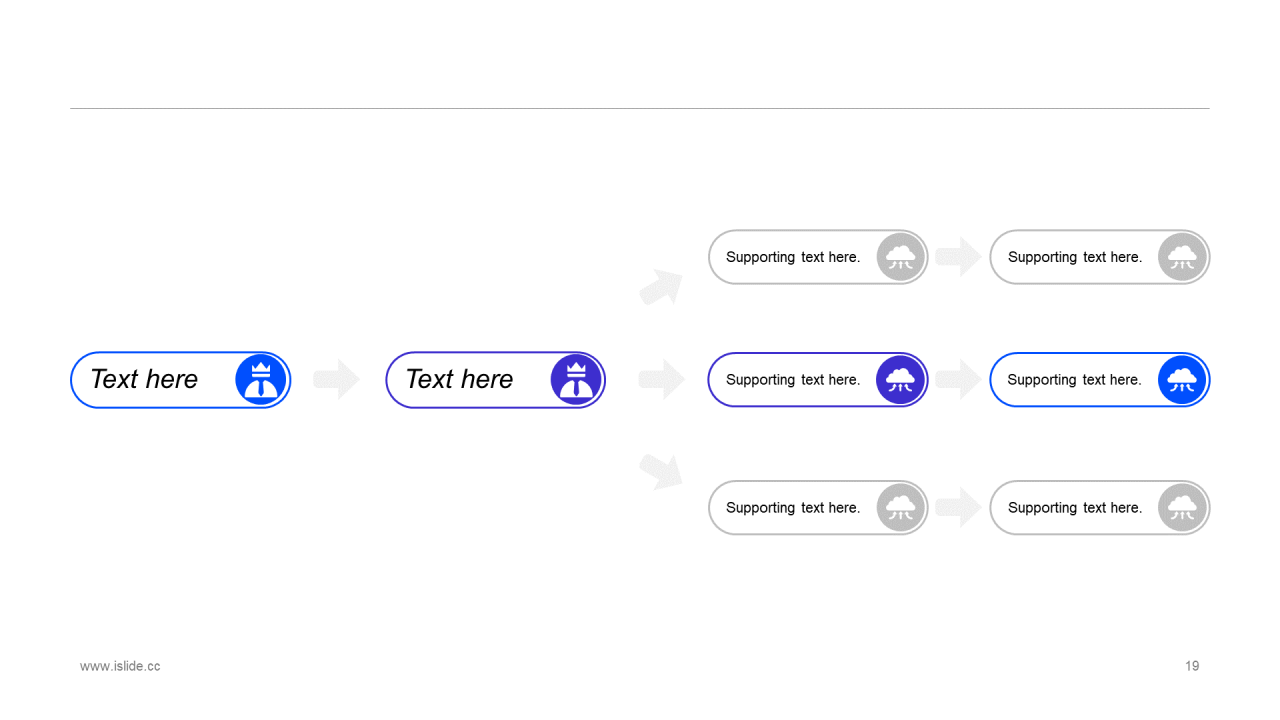
Task: Open the www.islide.cc footer link
Action: pyautogui.click(x=120, y=666)
